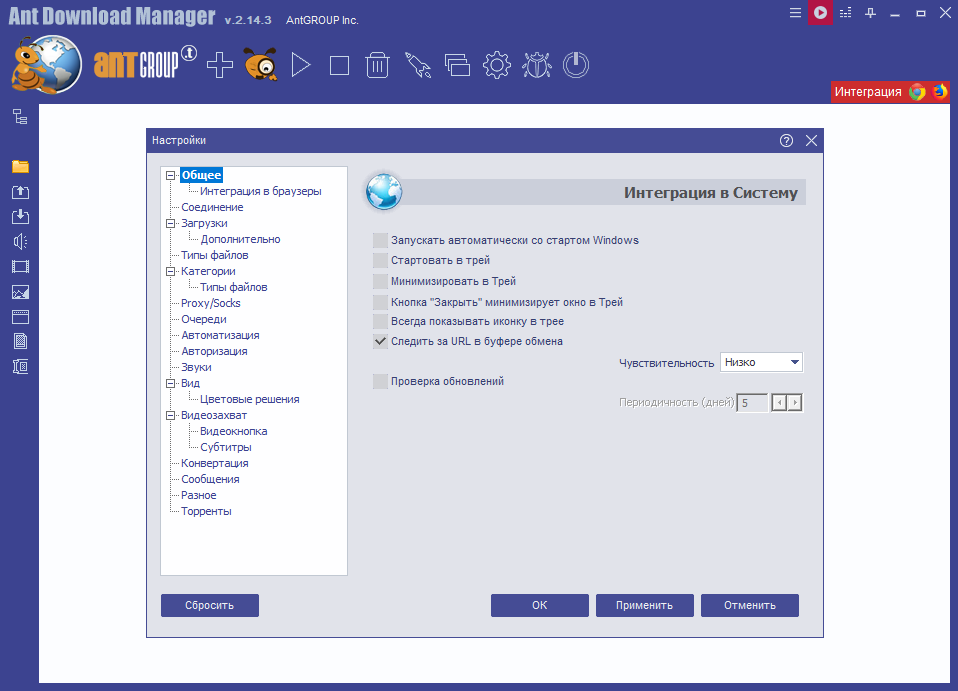The image size is (958, 691).
Task: Confirm settings with OK button
Action: pyautogui.click(x=539, y=605)
